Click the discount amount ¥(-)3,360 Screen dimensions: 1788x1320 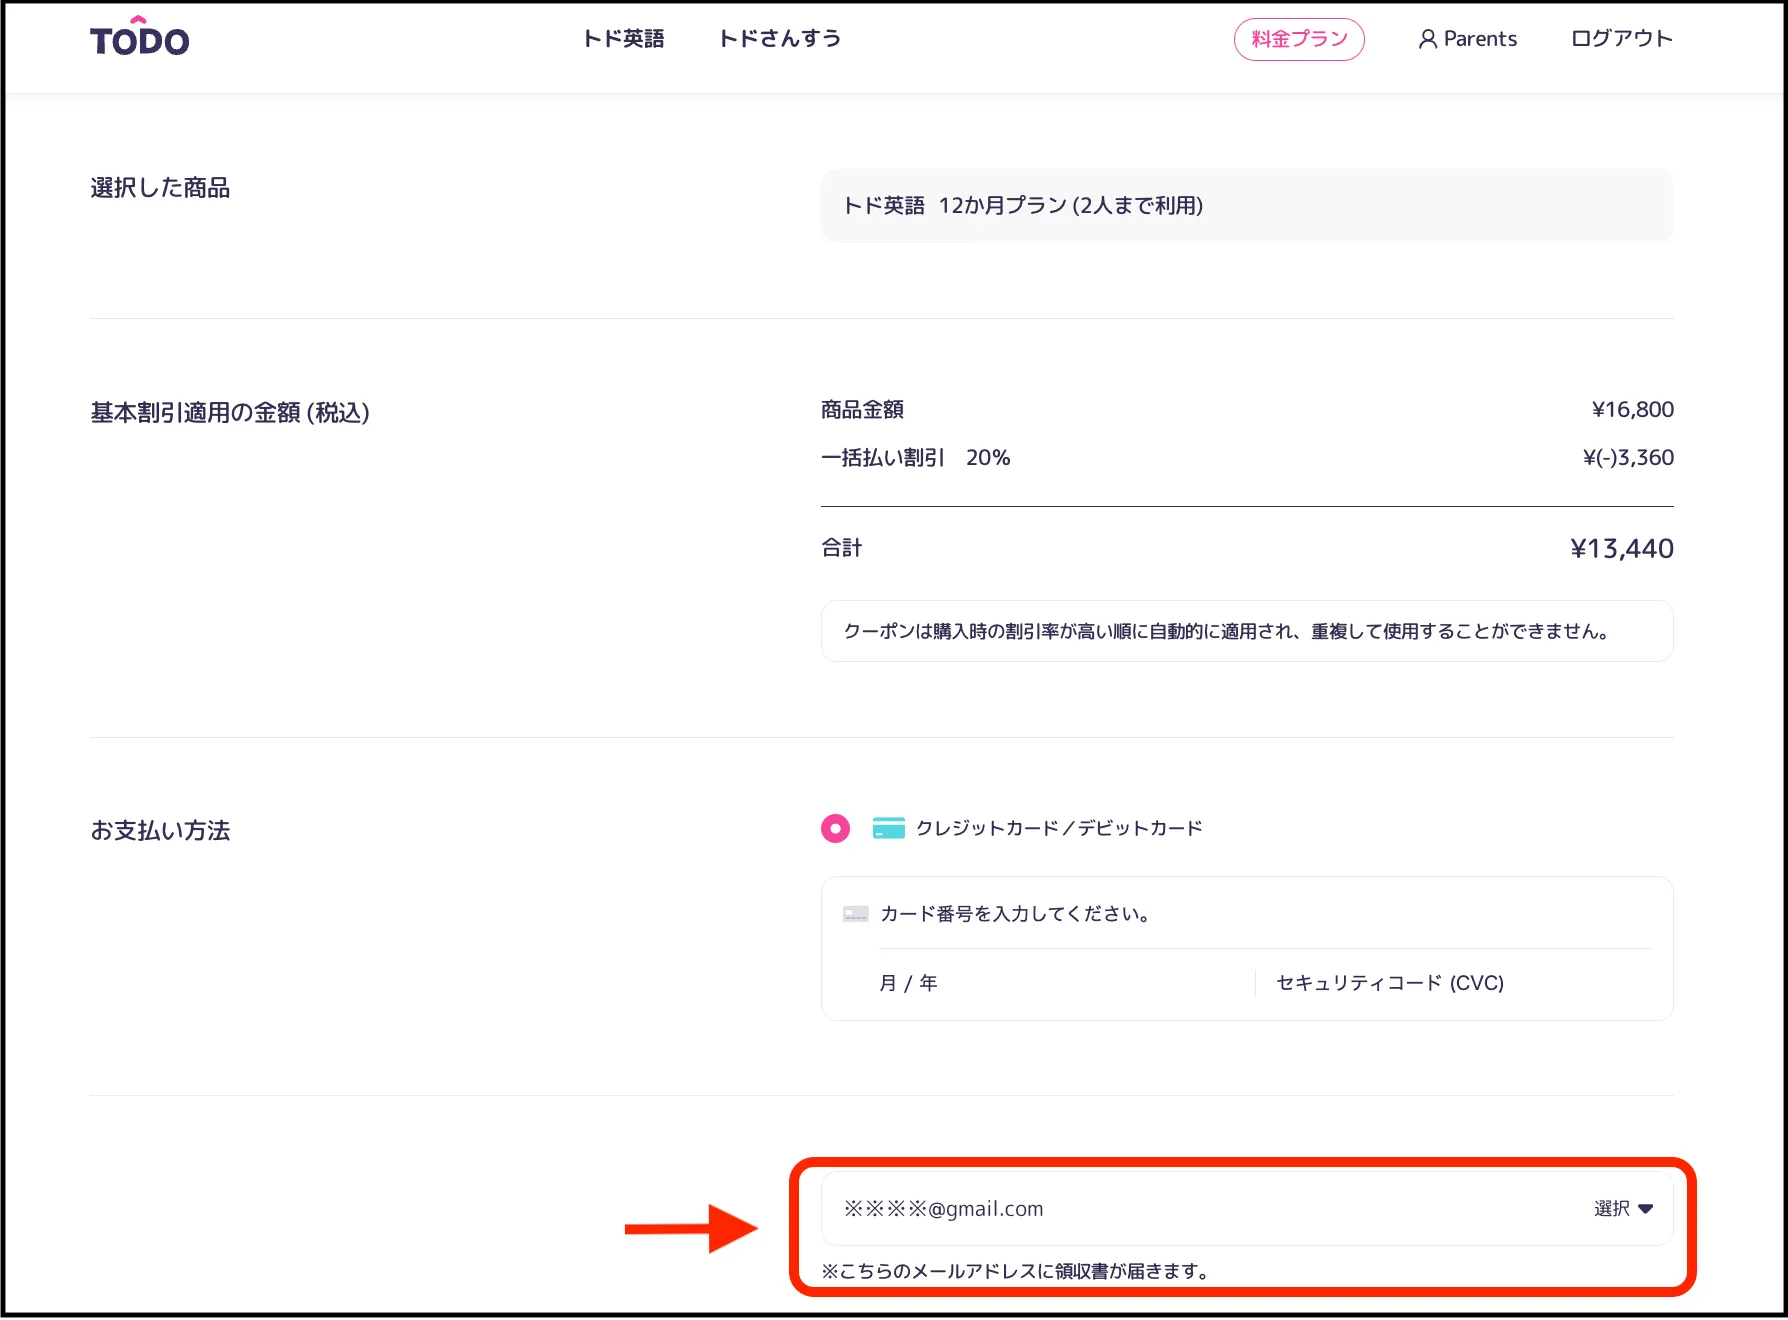[x=1628, y=457]
